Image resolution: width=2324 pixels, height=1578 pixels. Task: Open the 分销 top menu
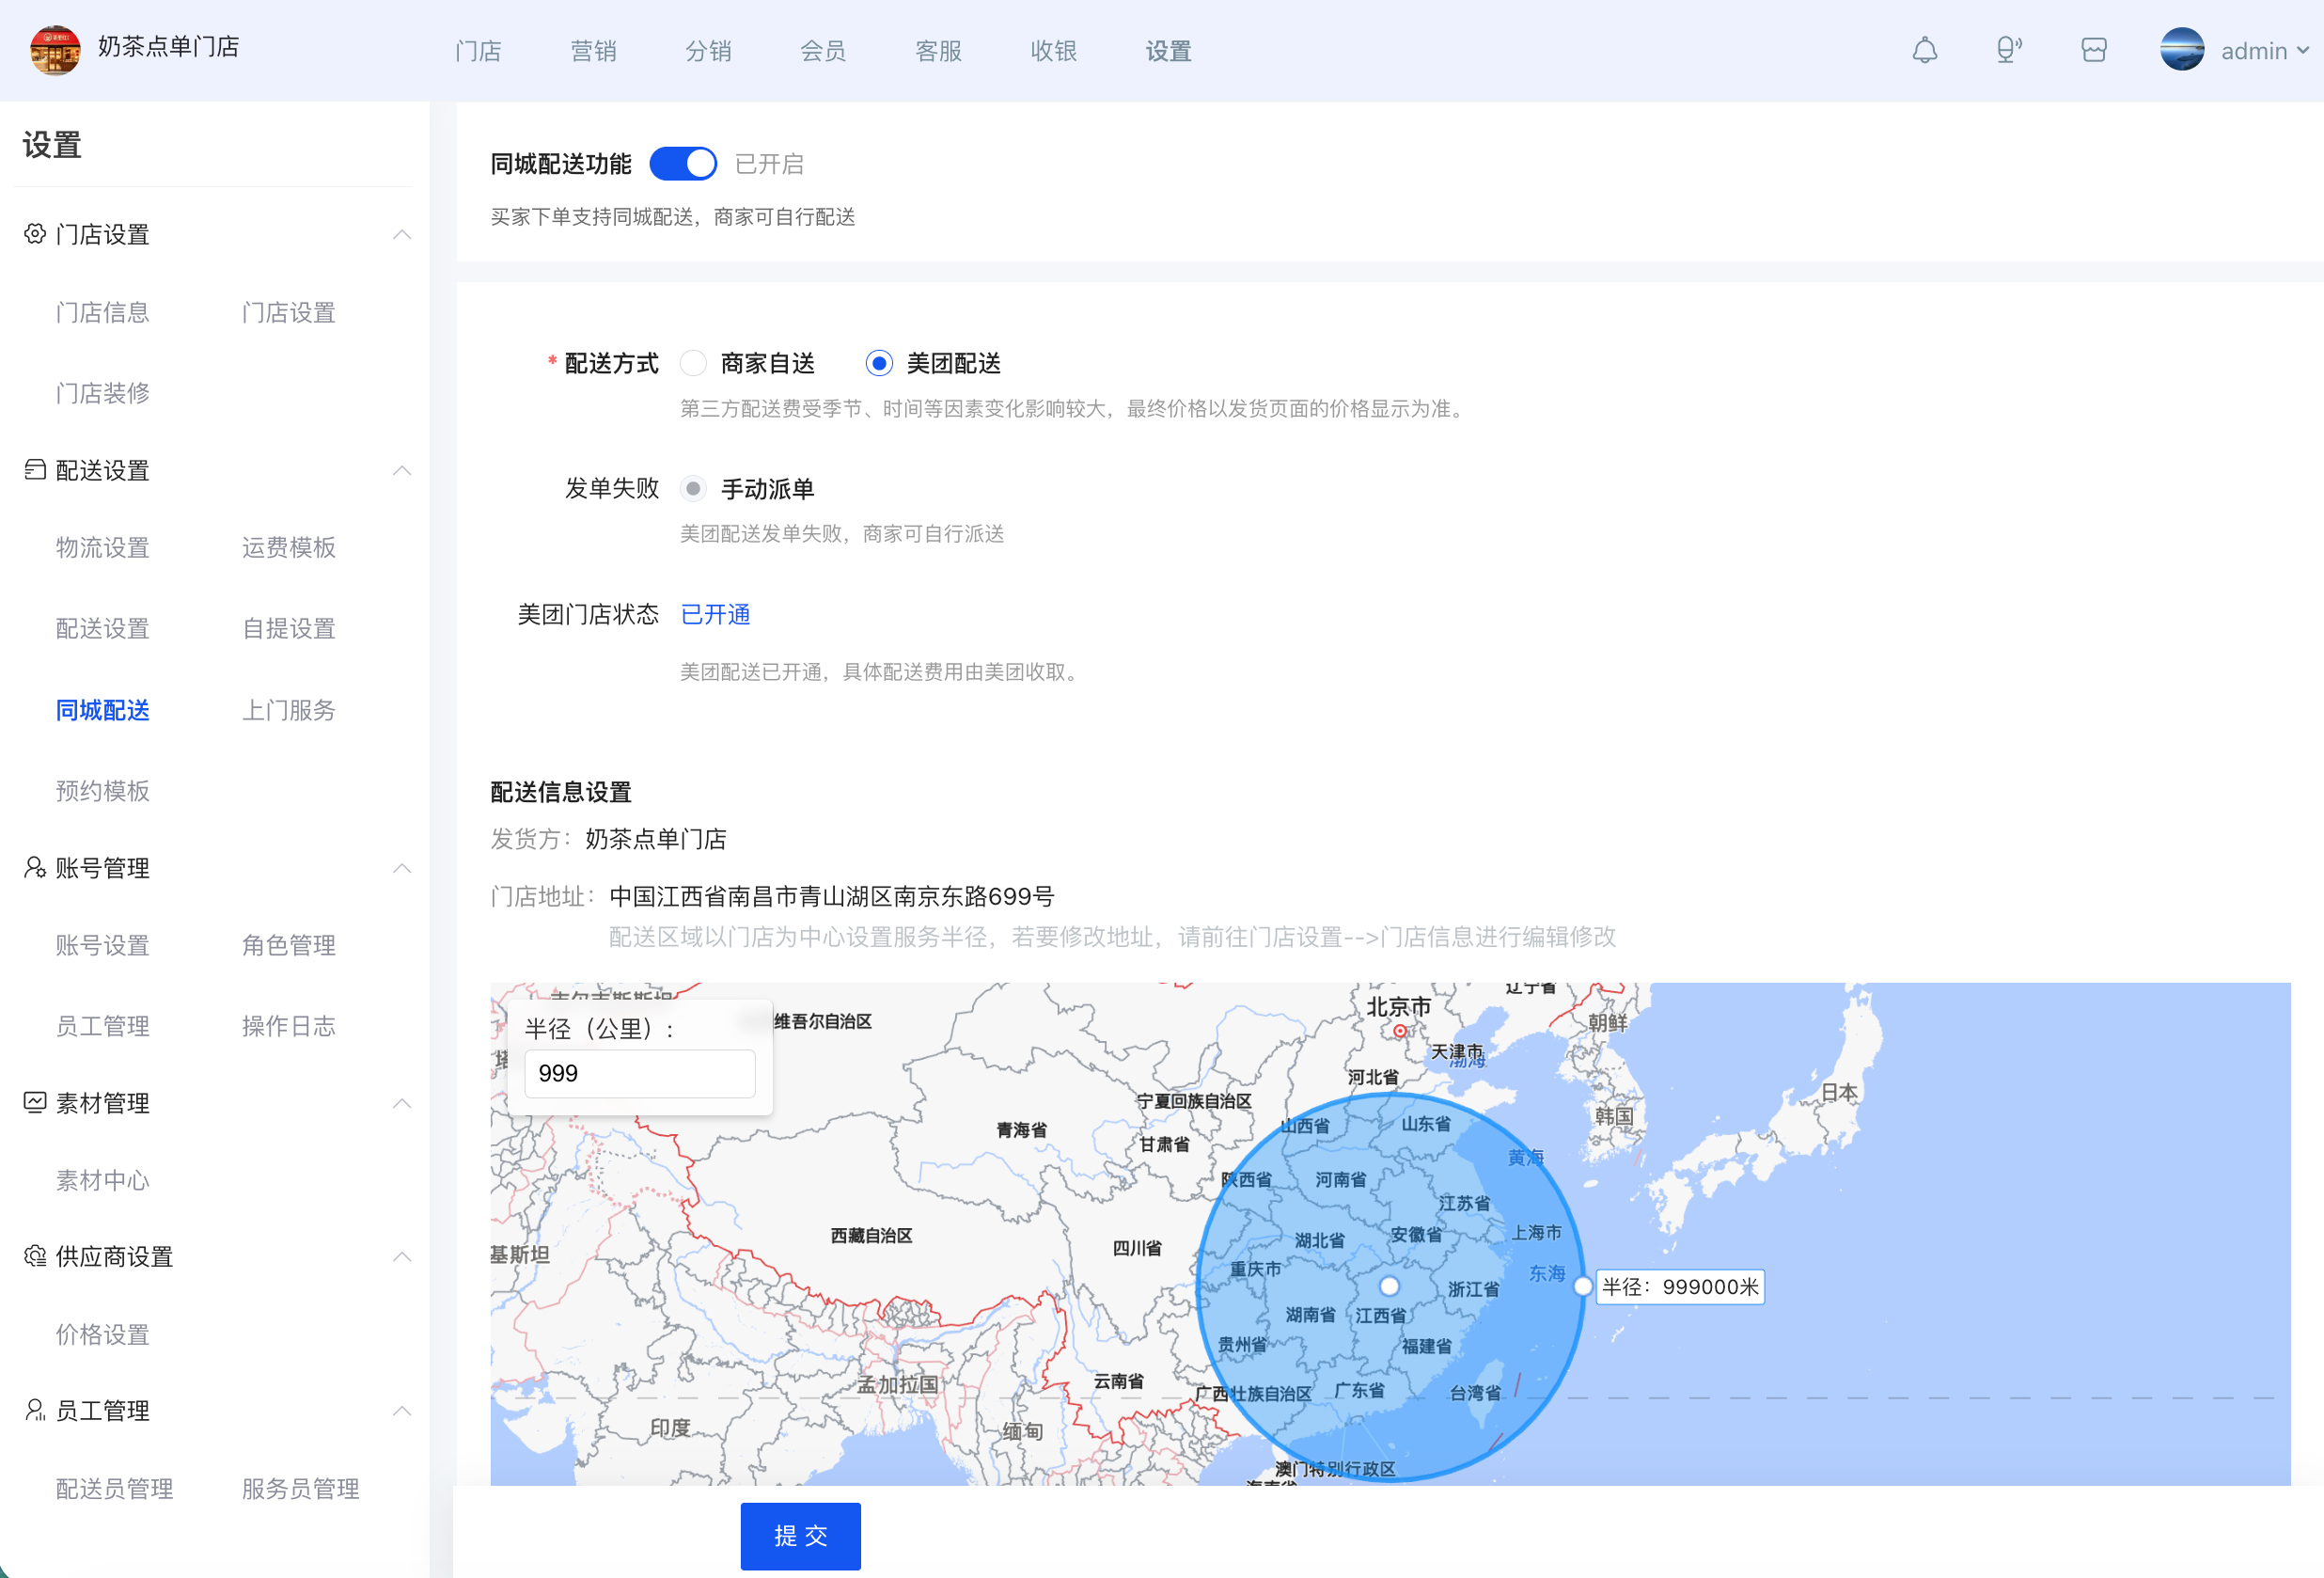click(708, 51)
